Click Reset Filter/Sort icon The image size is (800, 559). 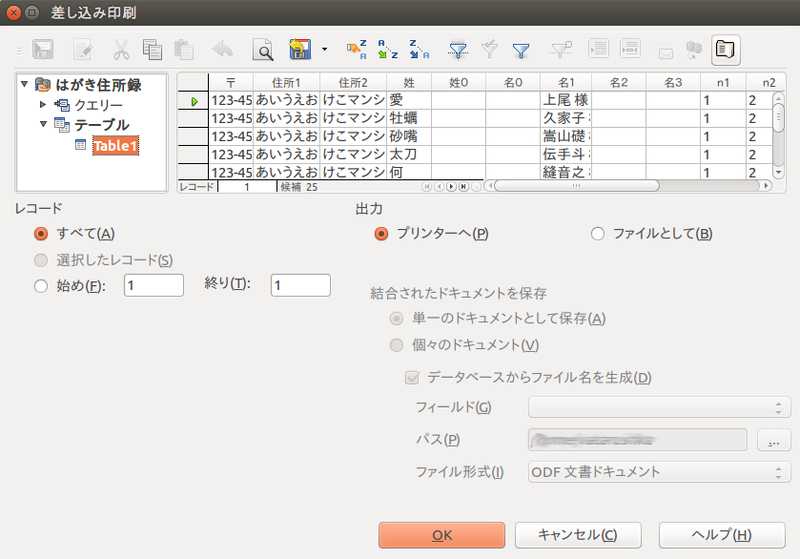coord(561,49)
